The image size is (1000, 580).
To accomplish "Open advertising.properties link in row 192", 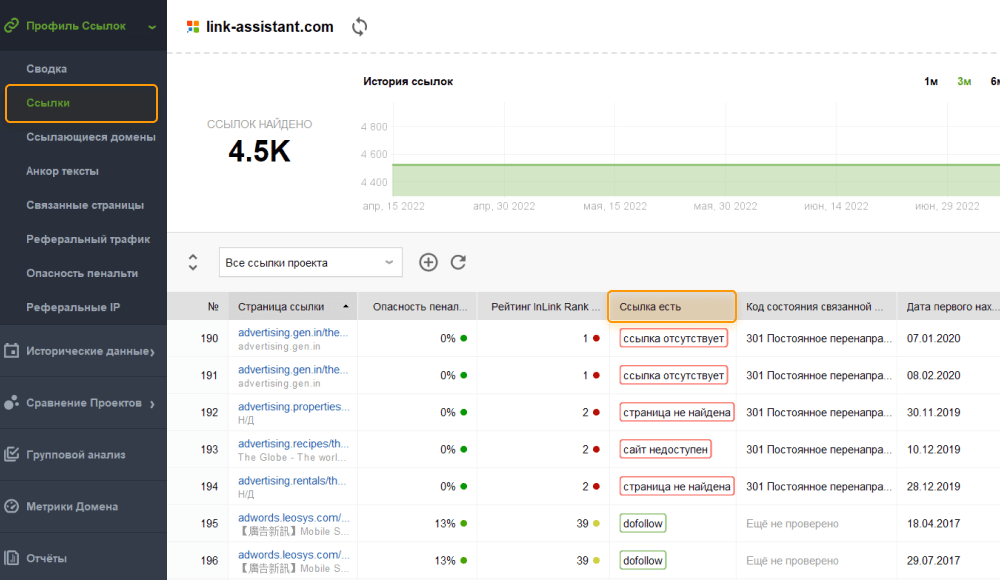I will point(293,406).
